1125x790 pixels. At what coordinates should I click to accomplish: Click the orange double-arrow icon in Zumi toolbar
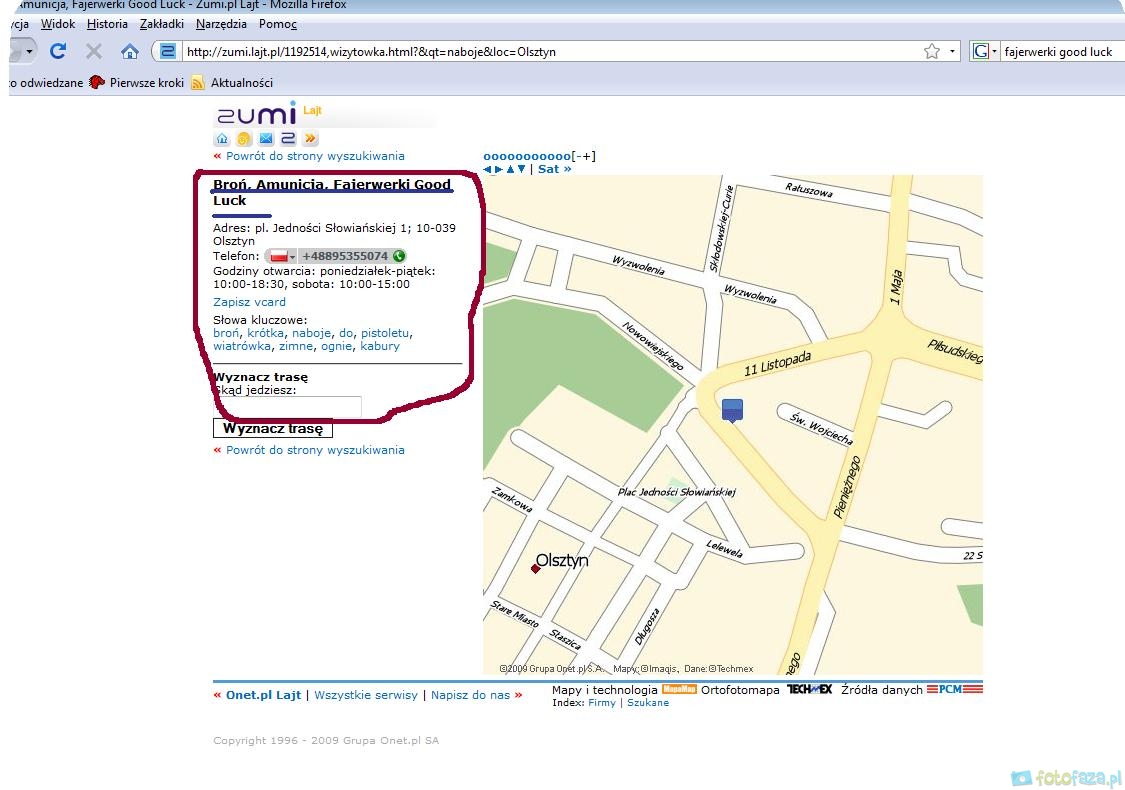click(x=310, y=138)
